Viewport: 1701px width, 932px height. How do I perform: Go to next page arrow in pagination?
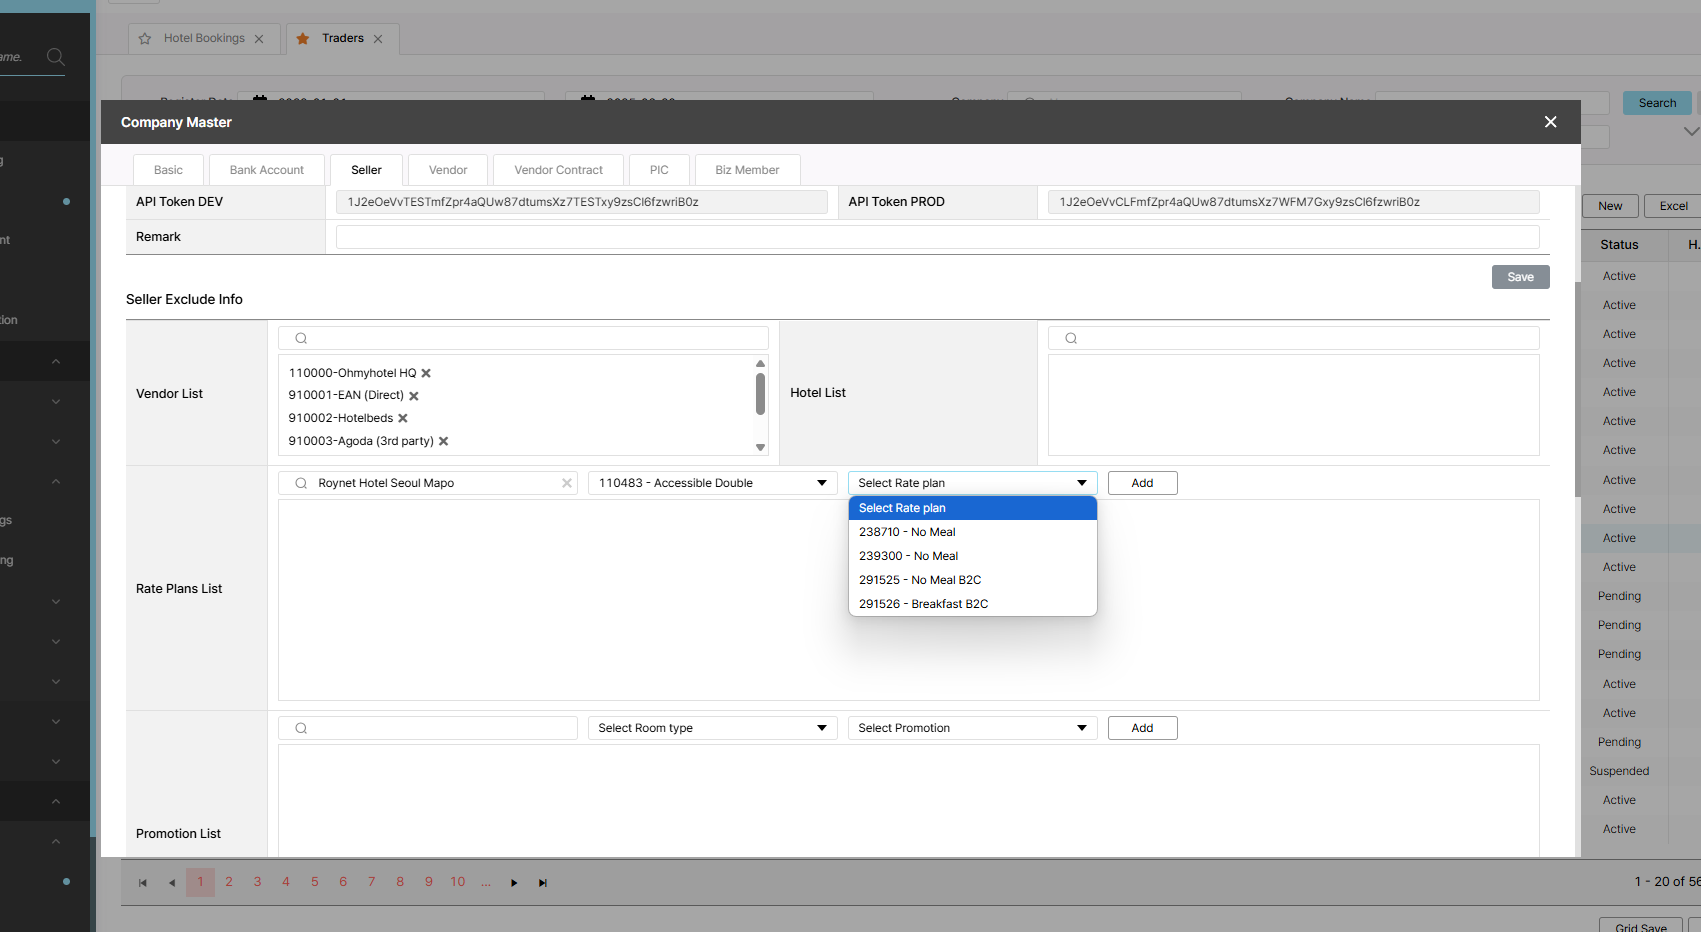[x=514, y=883]
